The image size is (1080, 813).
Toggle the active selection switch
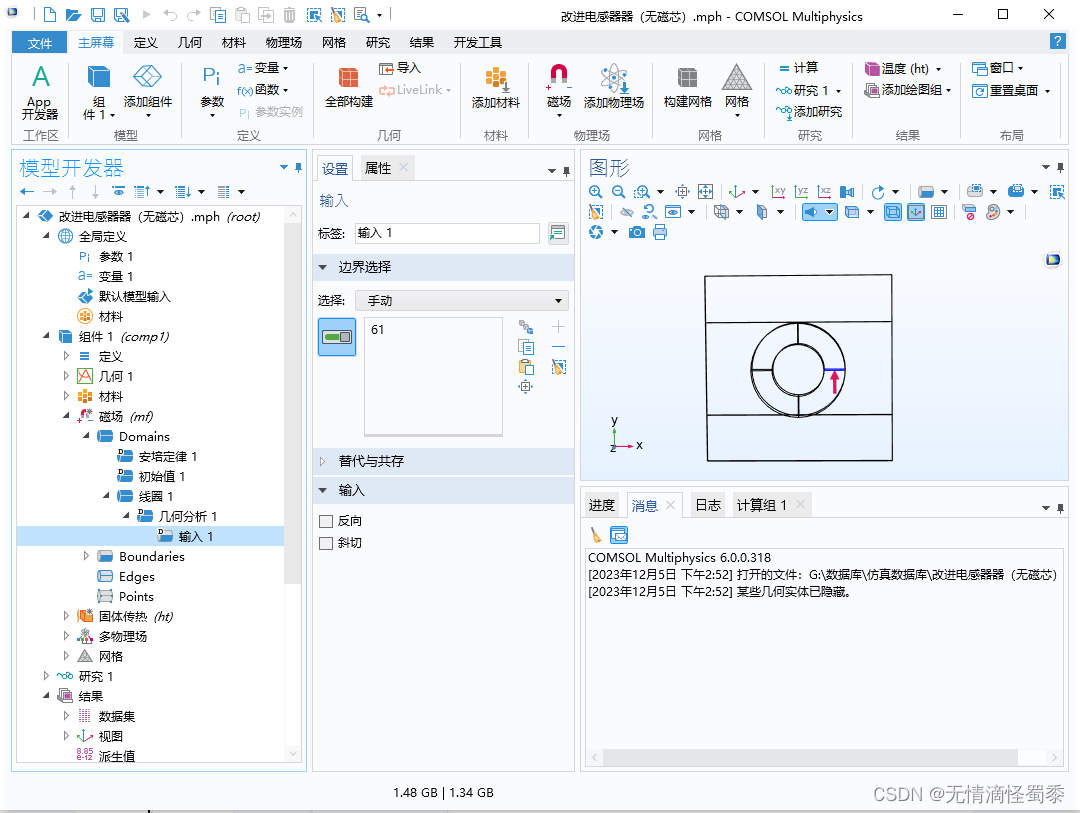click(x=337, y=337)
